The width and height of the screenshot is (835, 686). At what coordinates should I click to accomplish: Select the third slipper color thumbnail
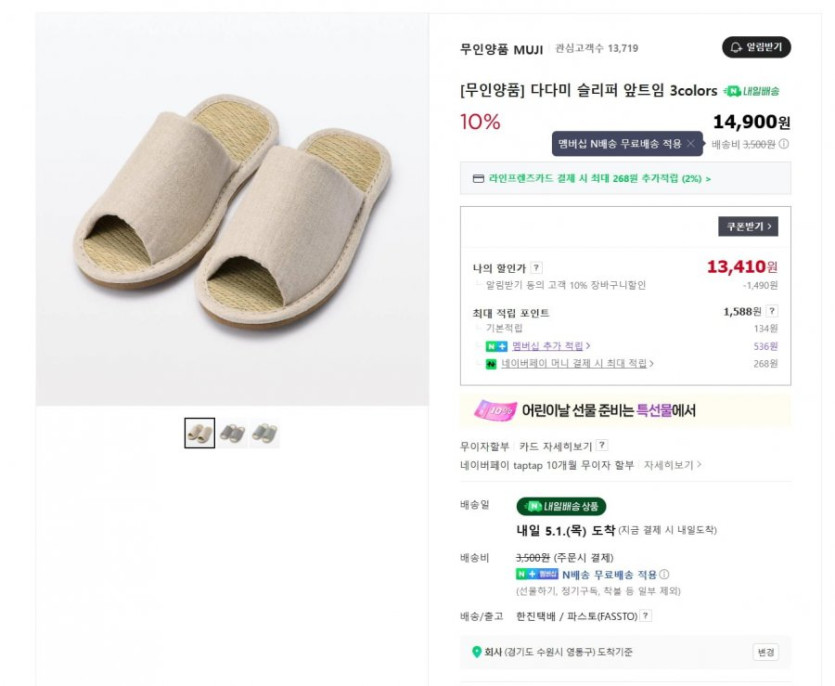tap(264, 433)
